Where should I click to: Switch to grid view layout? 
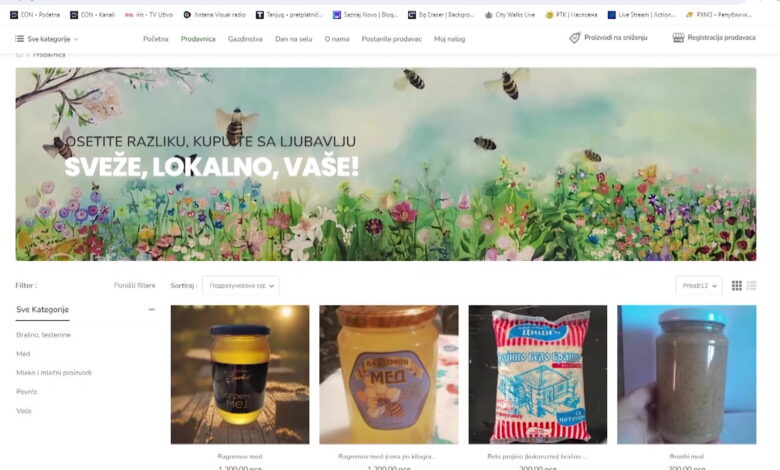click(x=737, y=286)
